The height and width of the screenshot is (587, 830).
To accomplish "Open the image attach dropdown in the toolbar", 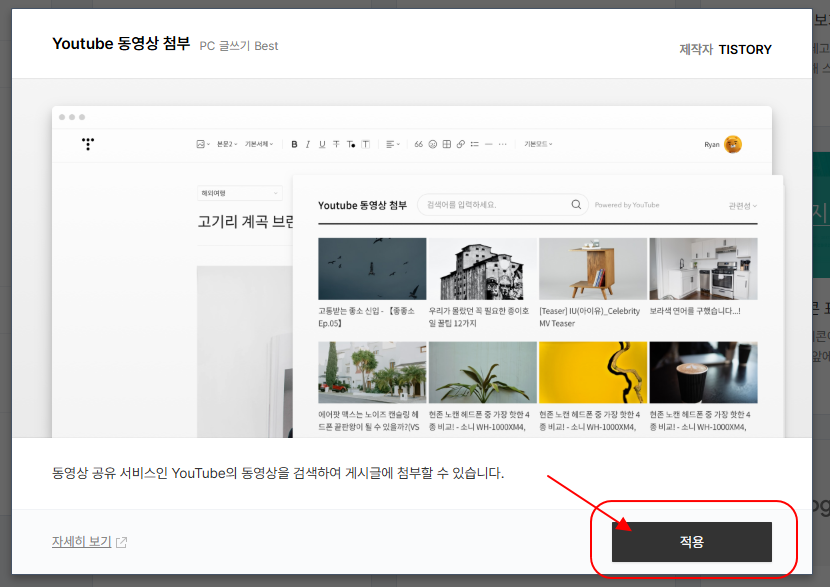I will click(x=203, y=144).
